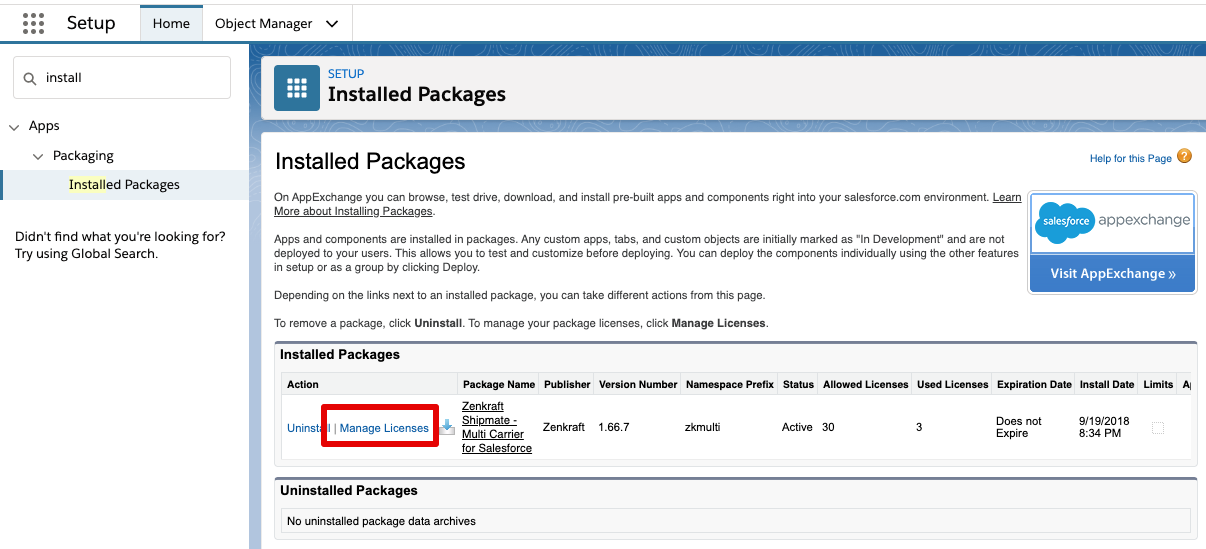Screen dimensions: 1206x549
Task: Click the zkmulti namespace prefix cell
Action: pyautogui.click(x=702, y=428)
